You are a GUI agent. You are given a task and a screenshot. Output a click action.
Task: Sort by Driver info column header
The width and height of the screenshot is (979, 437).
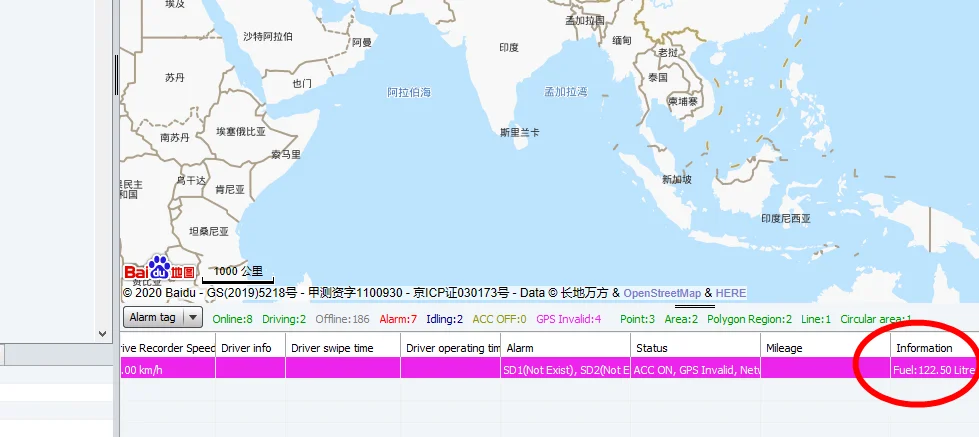click(250, 348)
